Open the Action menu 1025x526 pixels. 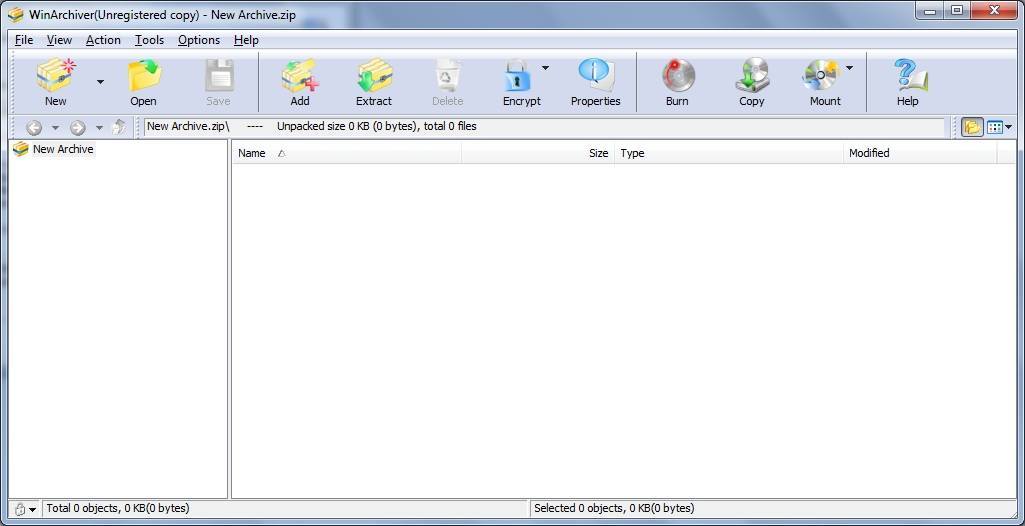point(103,40)
